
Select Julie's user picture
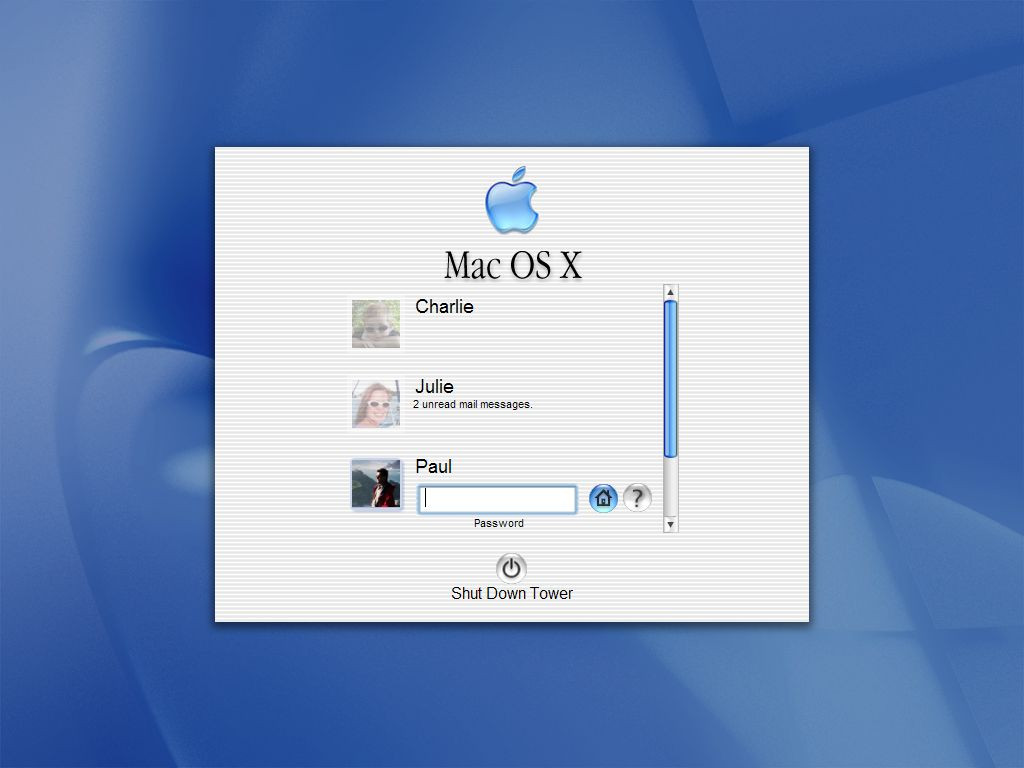click(376, 404)
